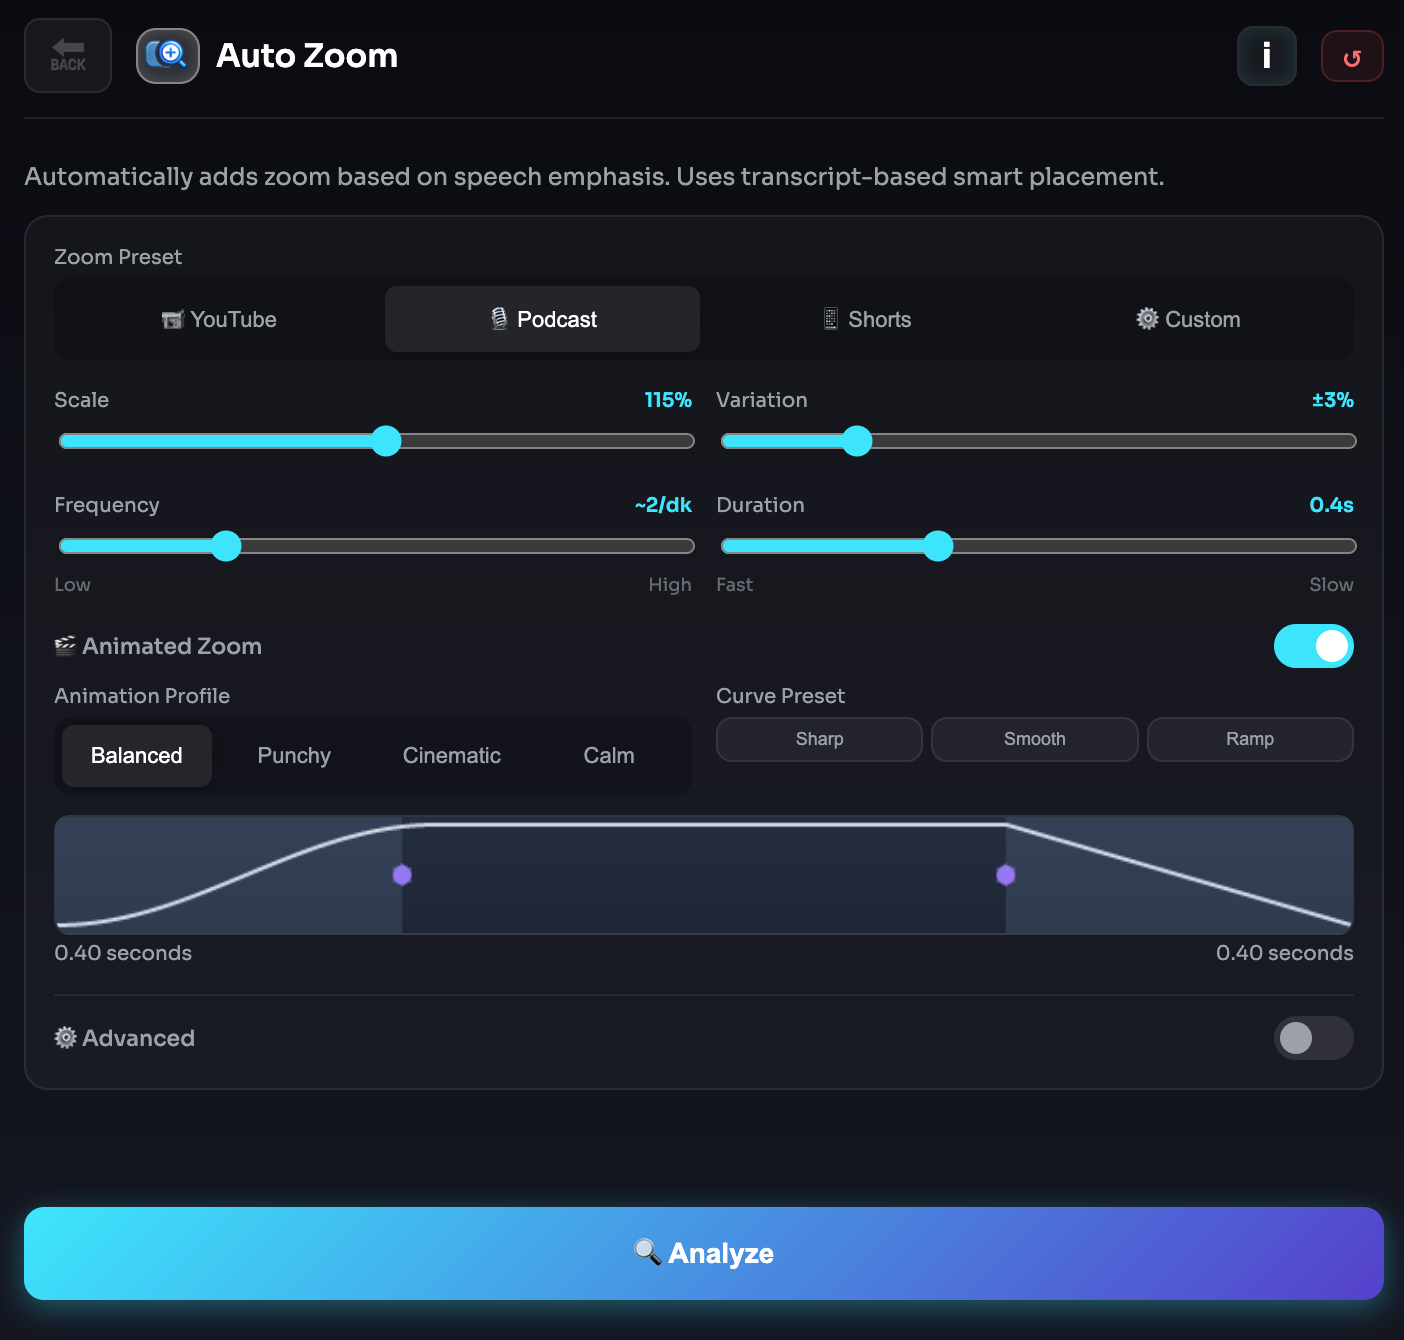The width and height of the screenshot is (1404, 1340).
Task: Disable the Animated Zoom toggle
Action: [1313, 646]
